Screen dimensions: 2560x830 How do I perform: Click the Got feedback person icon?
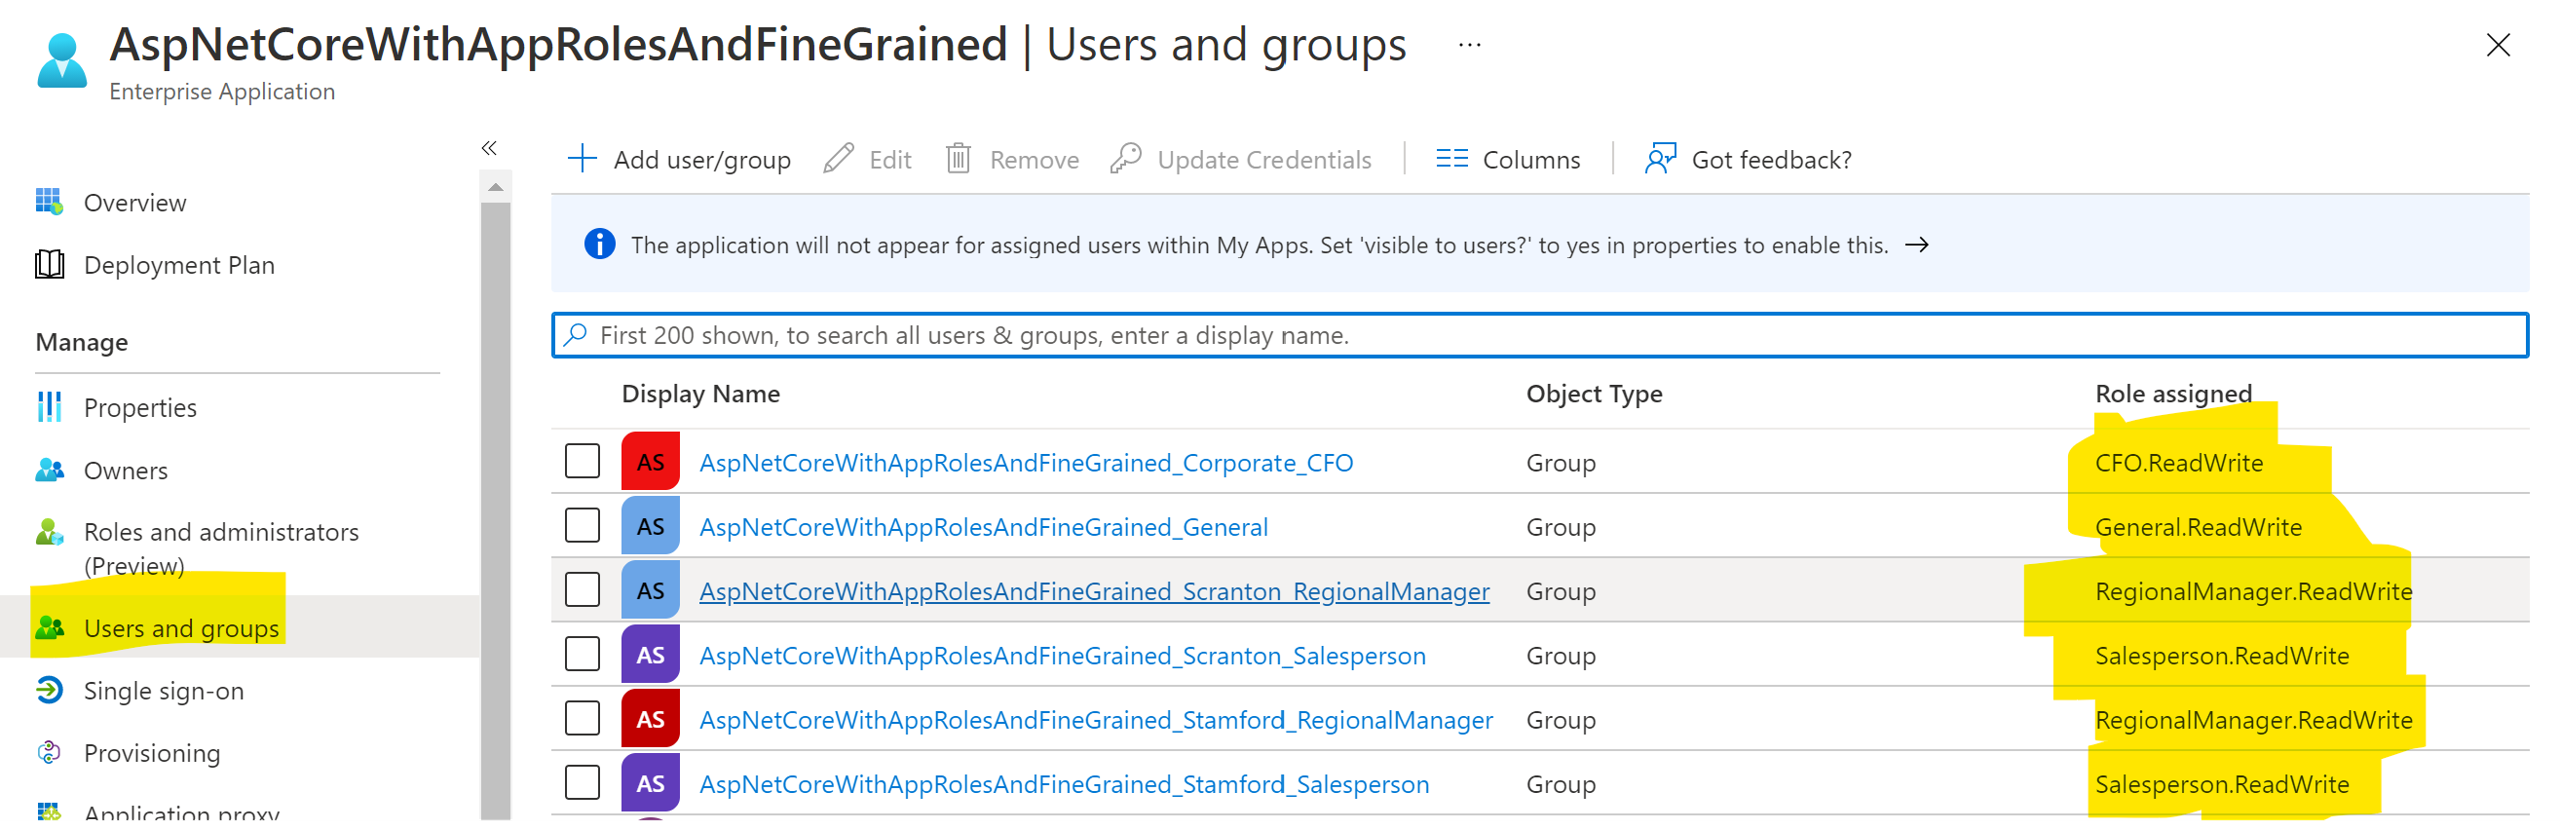tap(1660, 159)
